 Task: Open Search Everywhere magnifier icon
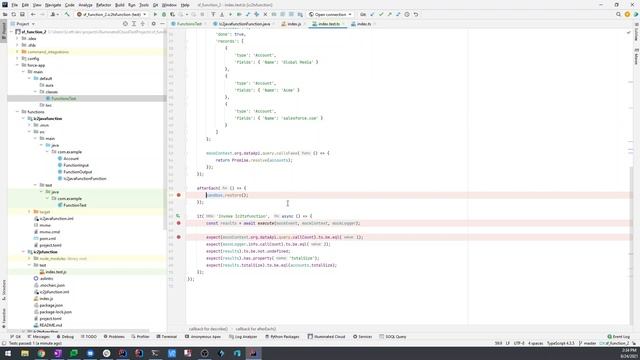tap(618, 14)
